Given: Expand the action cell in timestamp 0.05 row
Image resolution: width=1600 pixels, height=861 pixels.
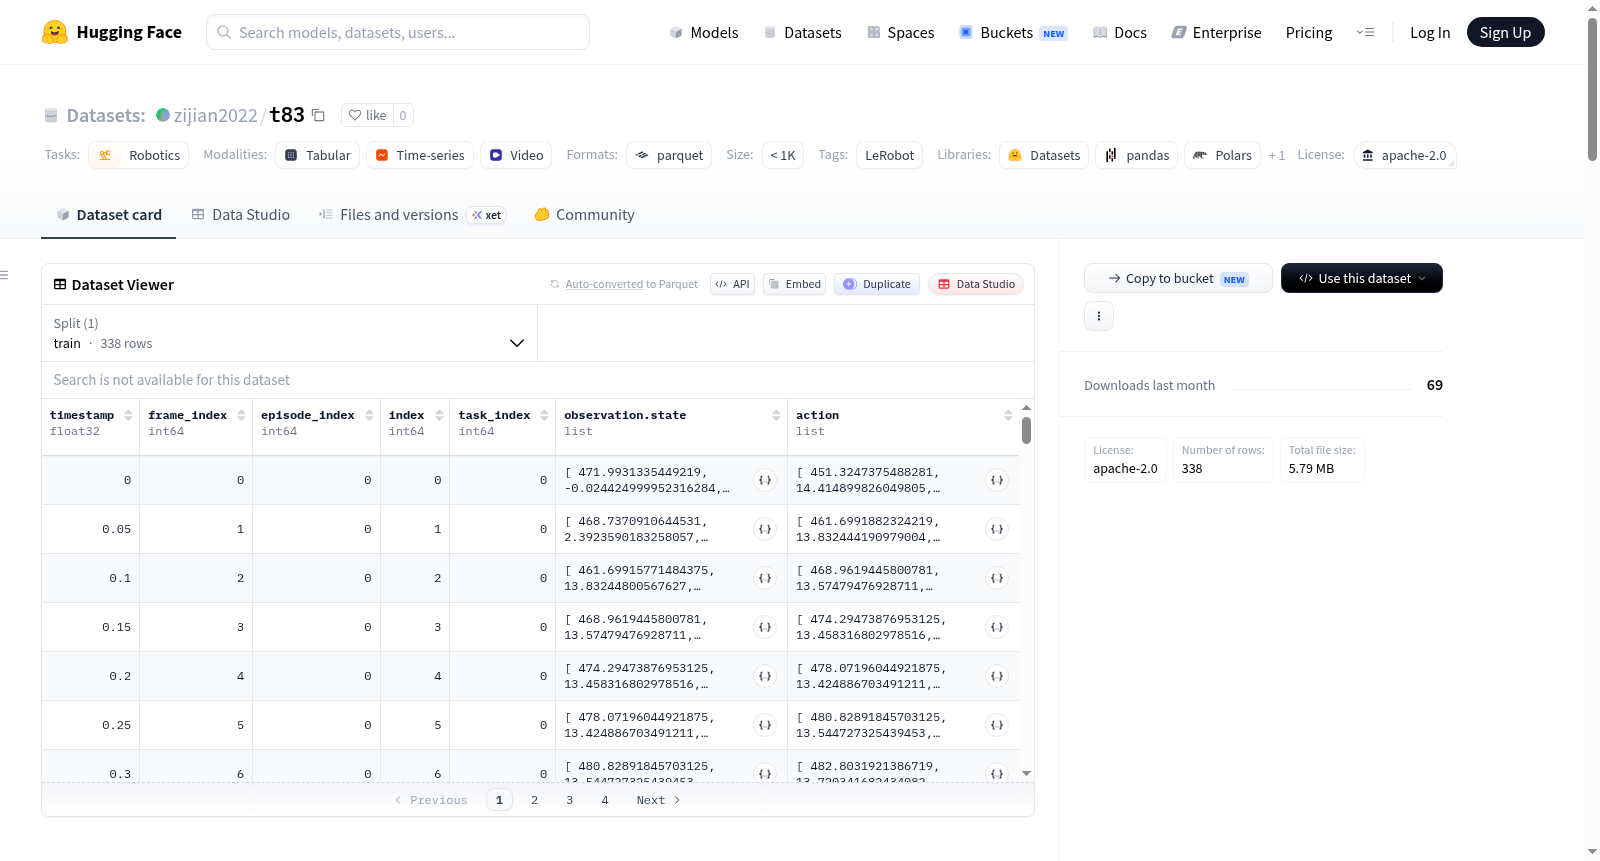Looking at the screenshot, I should pos(997,529).
